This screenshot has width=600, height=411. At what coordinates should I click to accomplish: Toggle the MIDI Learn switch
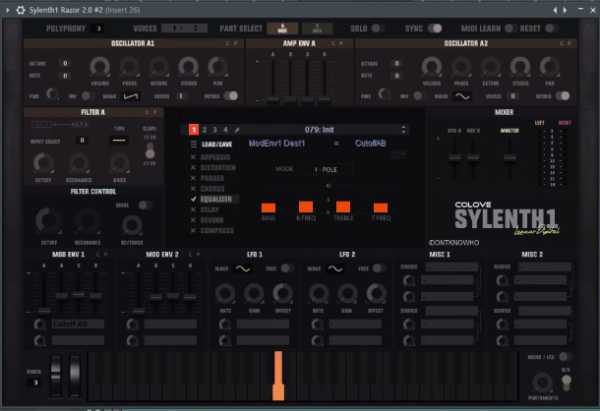509,28
